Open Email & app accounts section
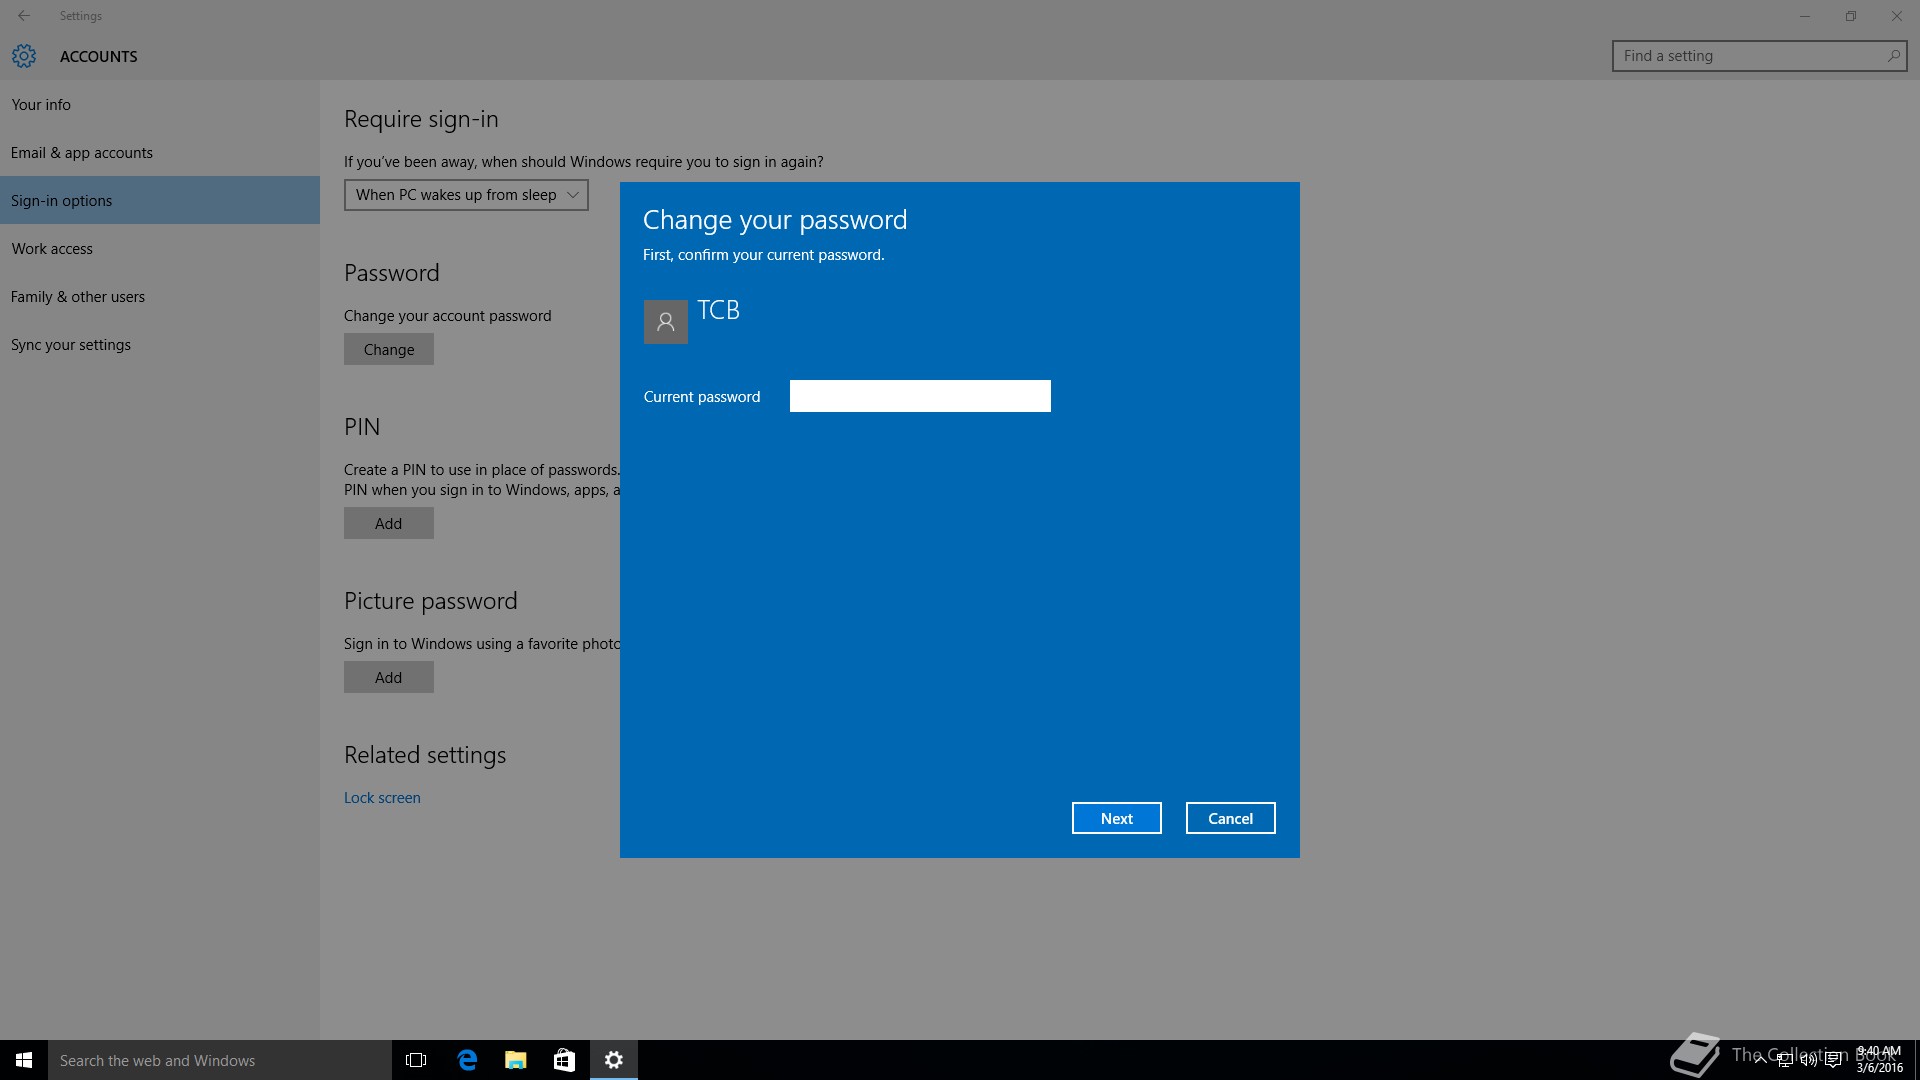Viewport: 1920px width, 1080px height. coord(160,152)
